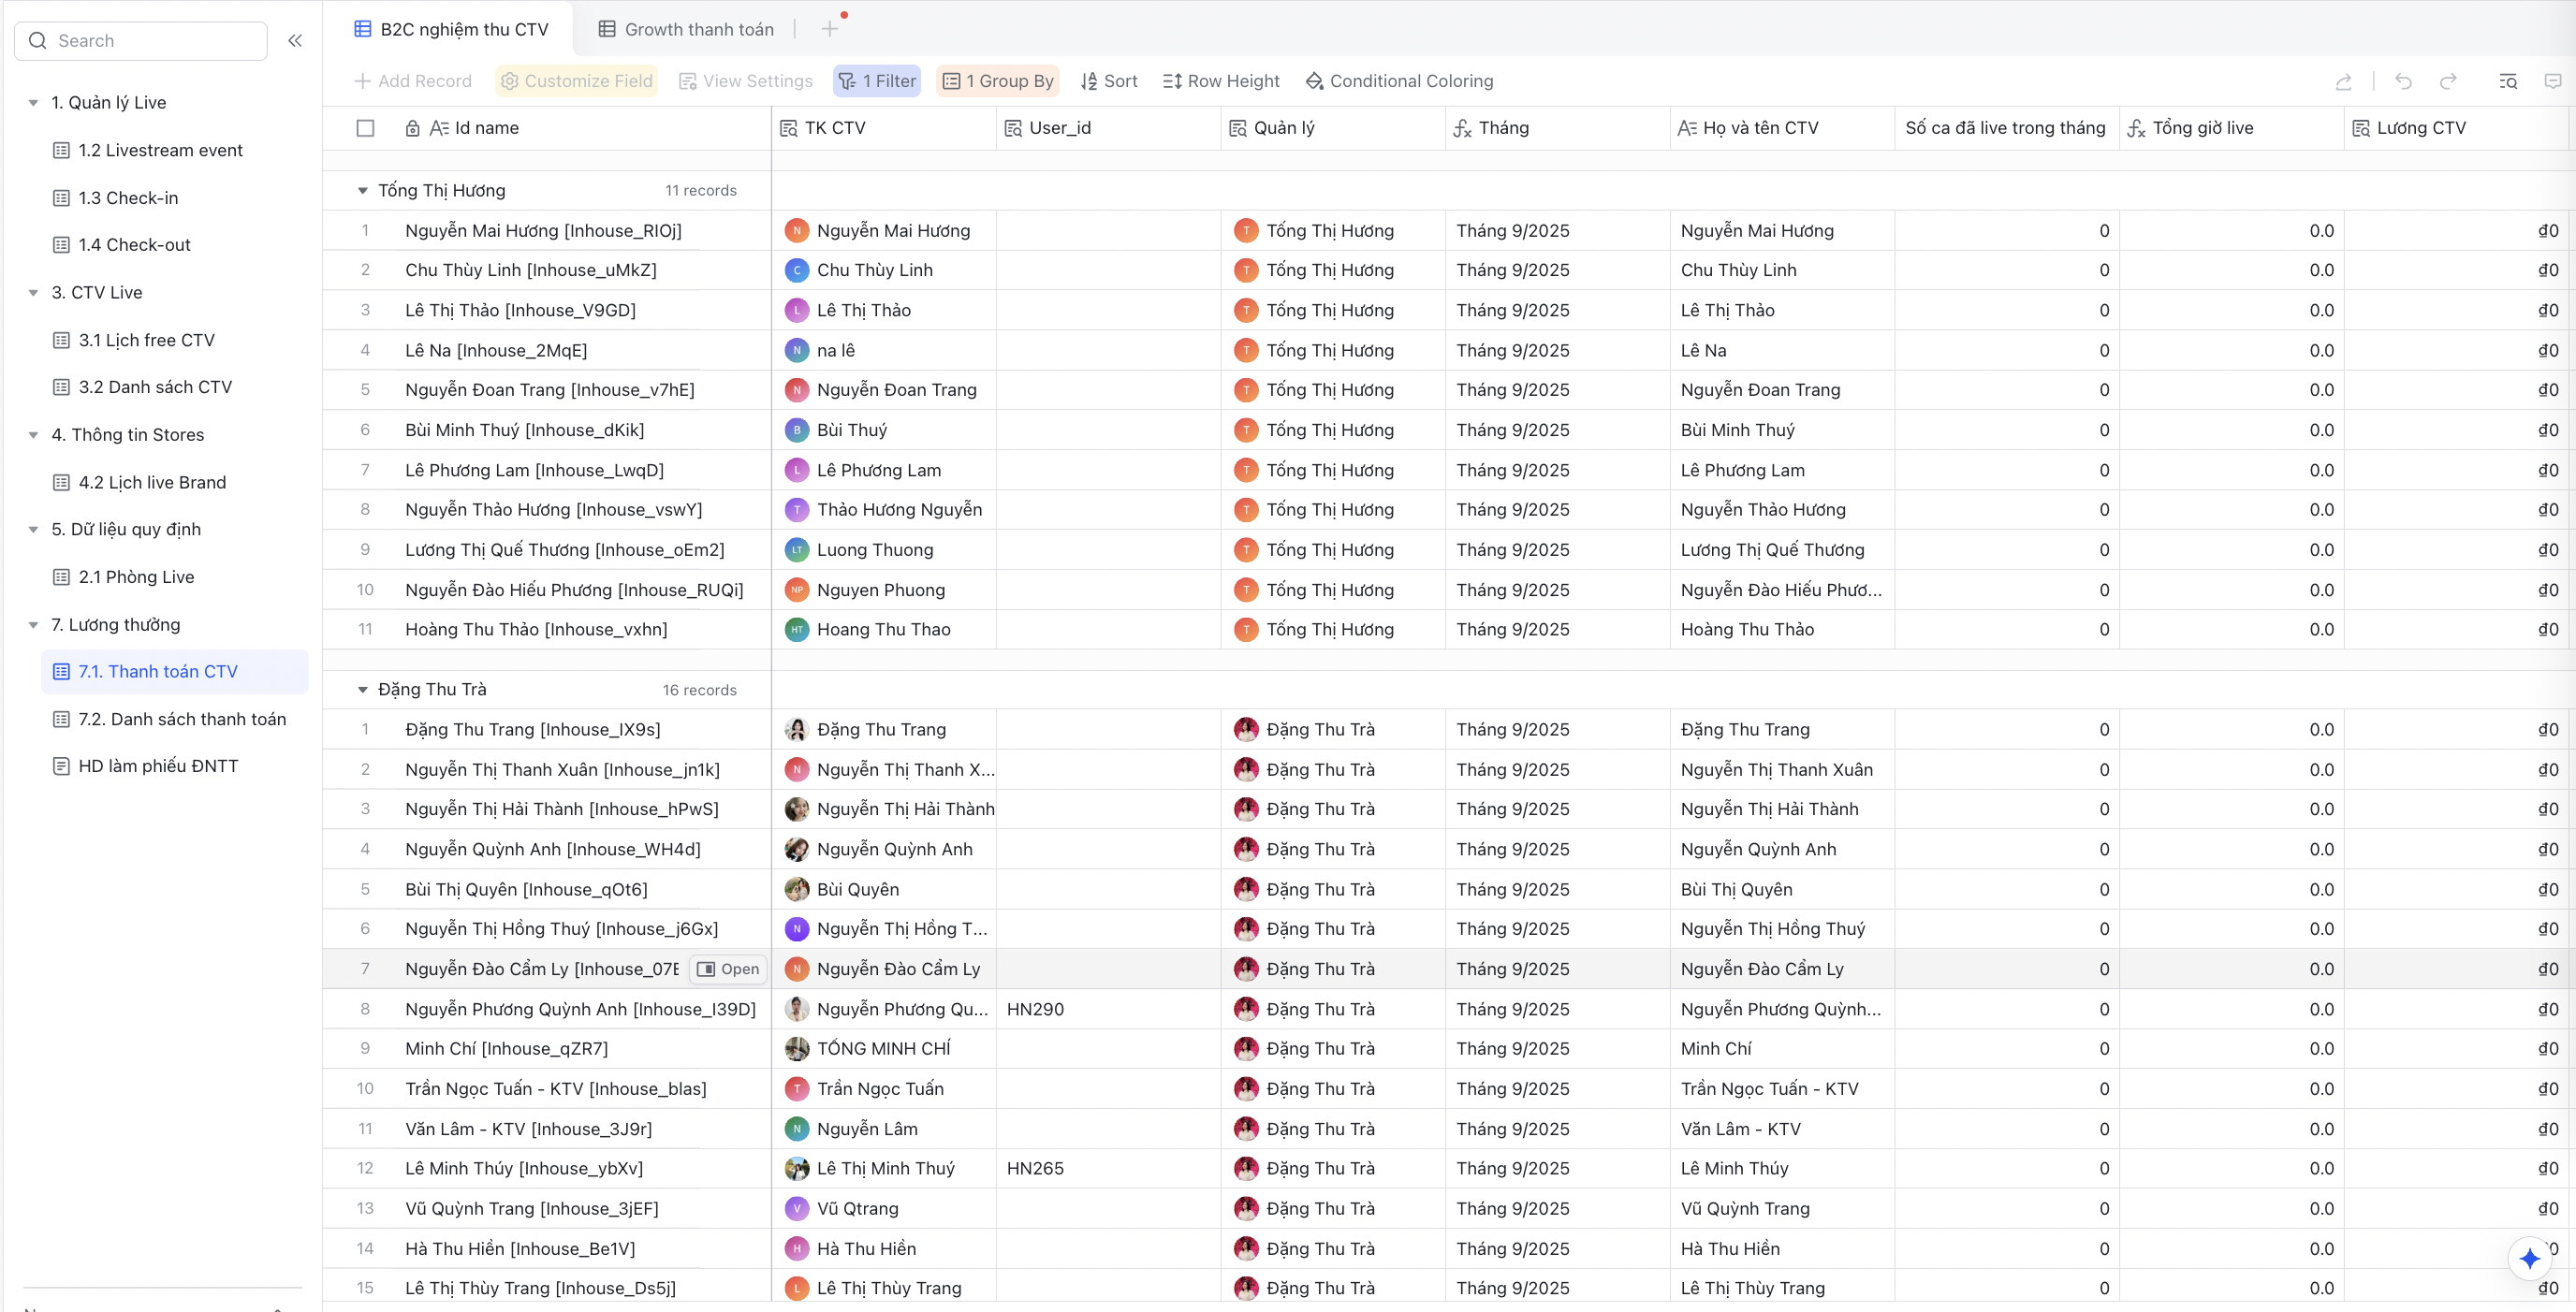The width and height of the screenshot is (2576, 1312).
Task: Collapse the Đặng Thu Trà group
Action: (x=362, y=690)
